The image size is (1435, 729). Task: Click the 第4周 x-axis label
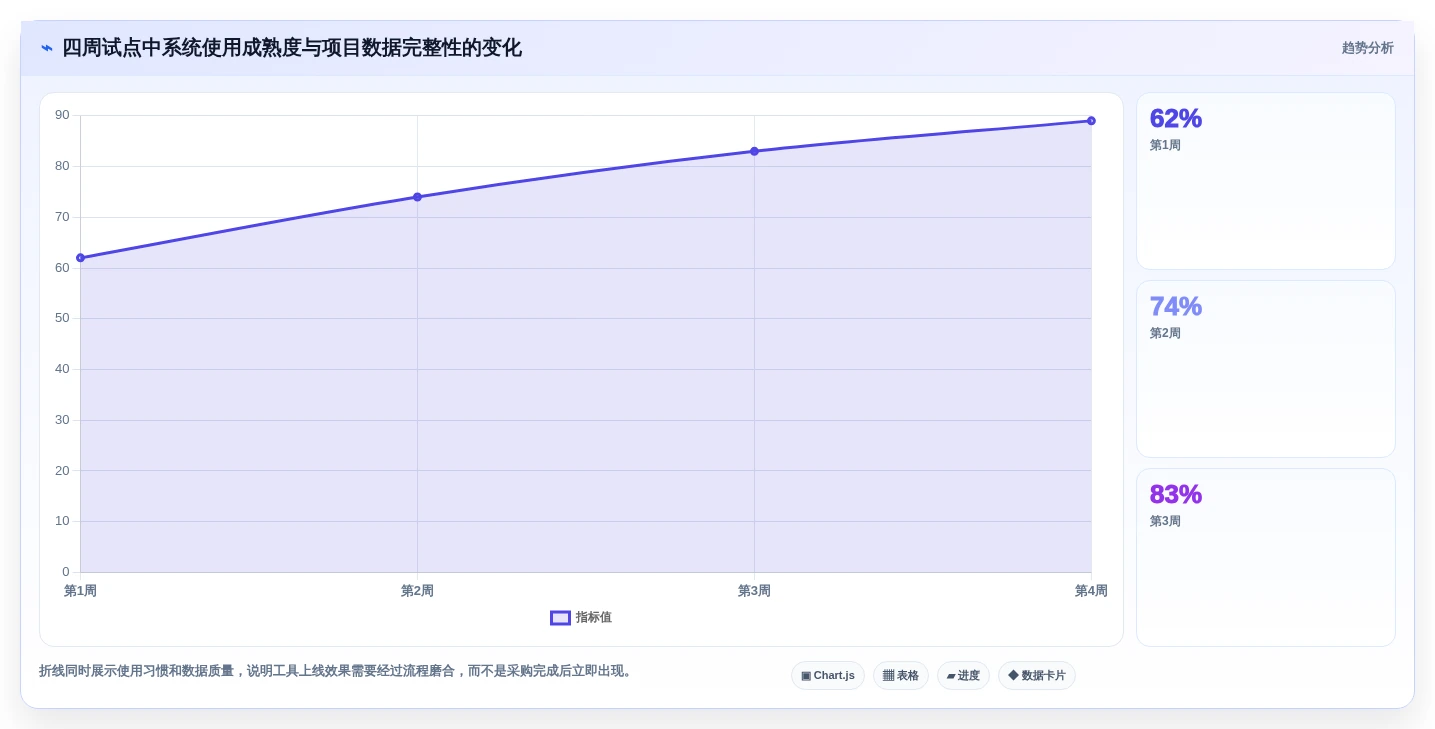(1091, 591)
